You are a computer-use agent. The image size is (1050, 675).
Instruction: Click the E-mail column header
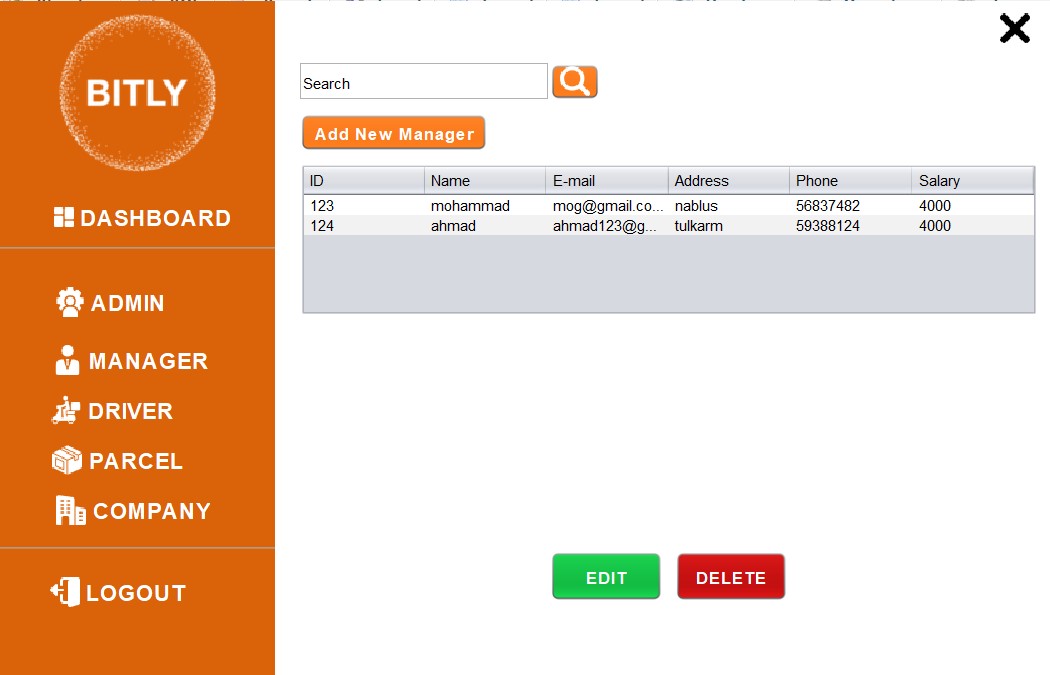click(607, 181)
